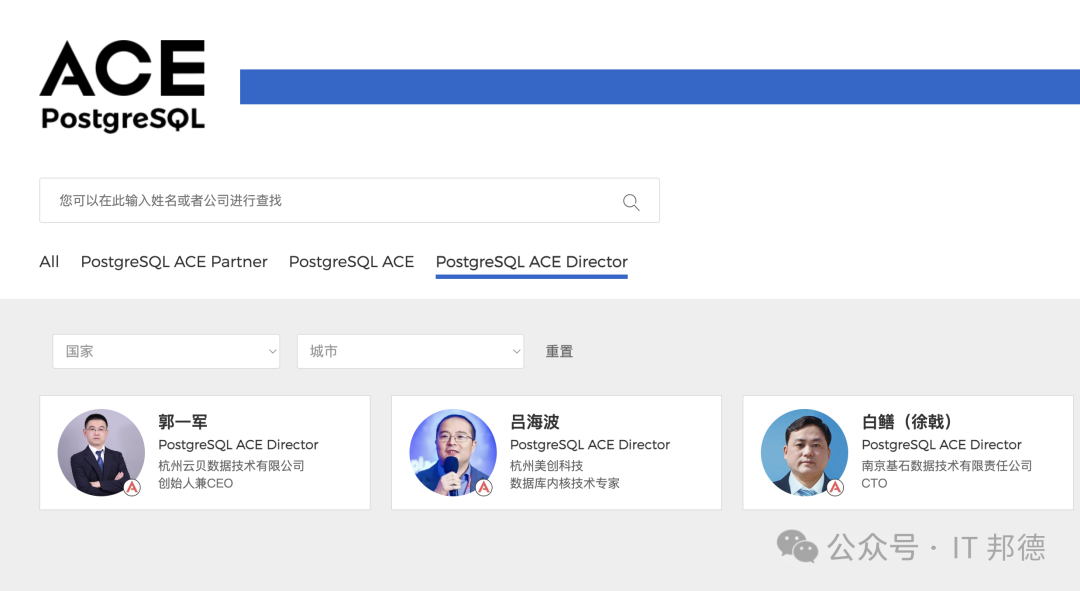Click the CTO title on 白鳝's card
The image size is (1080, 591).
pos(874,484)
